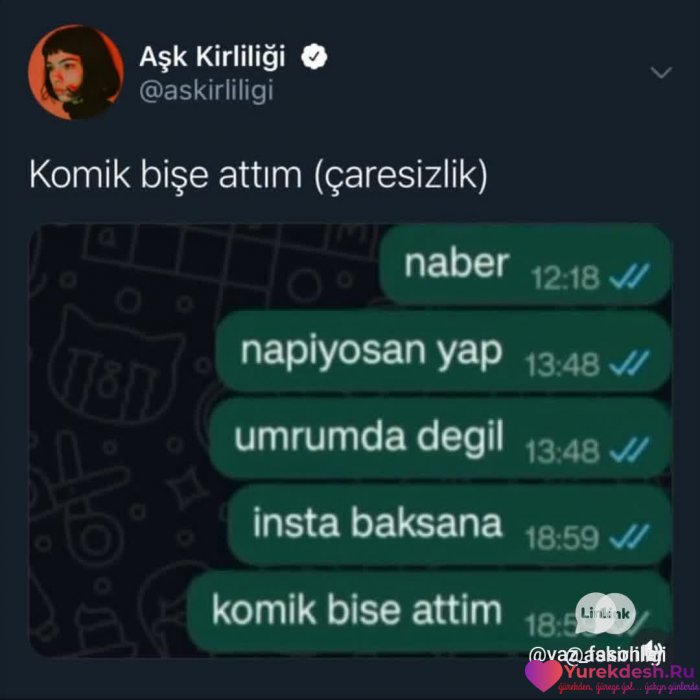Image resolution: width=700 pixels, height=700 pixels.
Task: Click the Aşk Kirliliği display name
Action: click(212, 57)
